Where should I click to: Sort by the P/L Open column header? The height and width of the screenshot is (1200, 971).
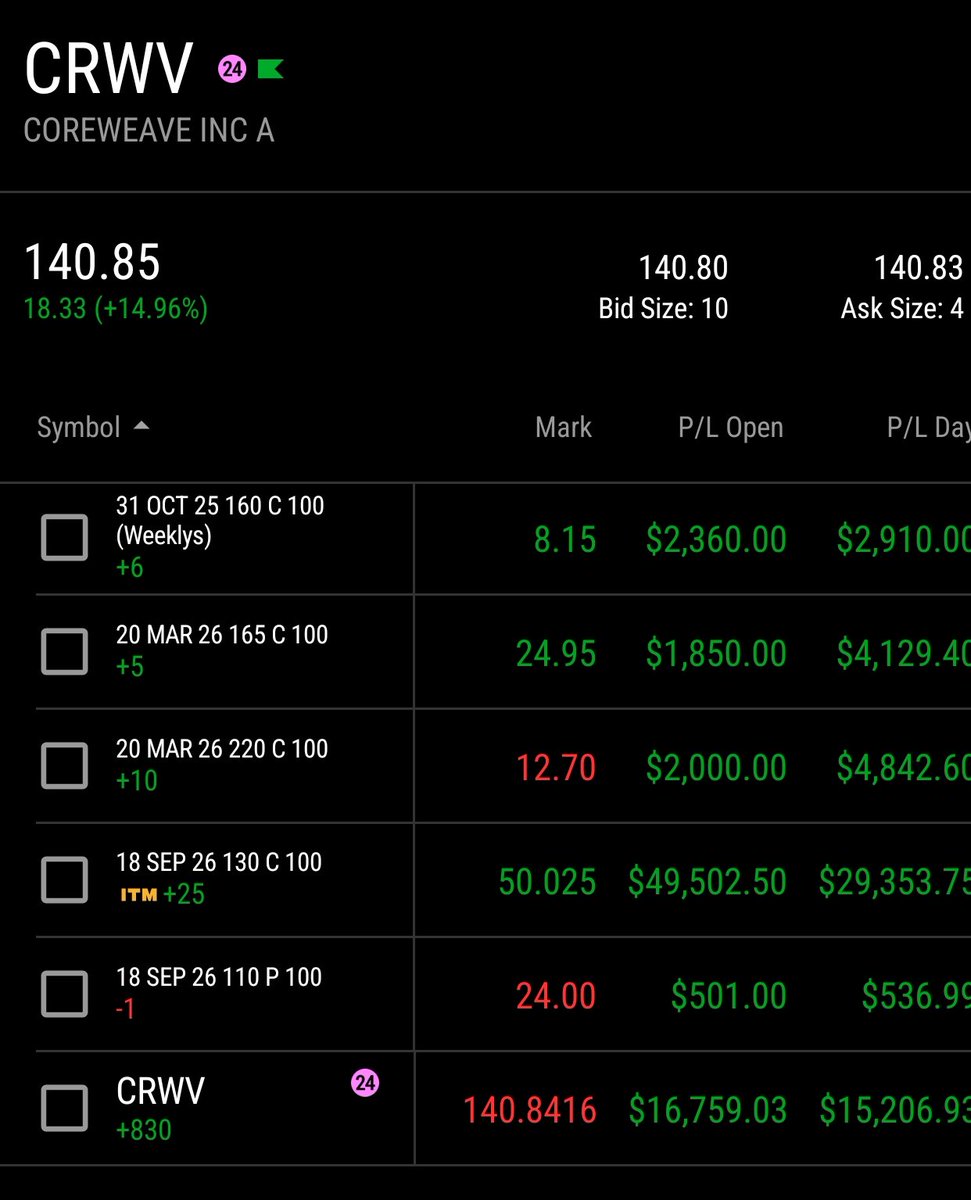(730, 428)
